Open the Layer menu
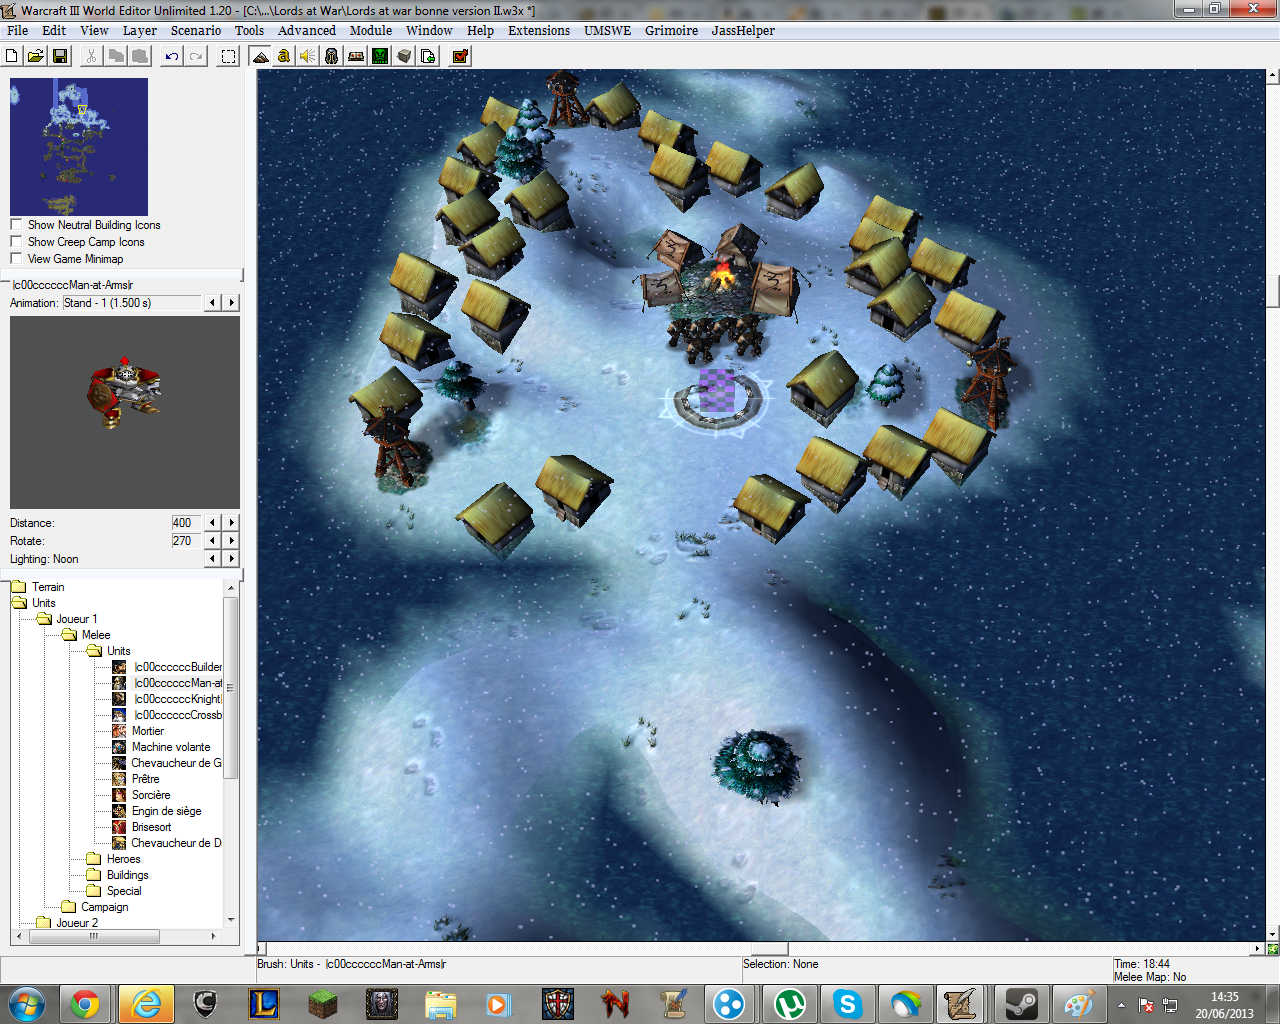This screenshot has width=1280, height=1024. point(140,30)
